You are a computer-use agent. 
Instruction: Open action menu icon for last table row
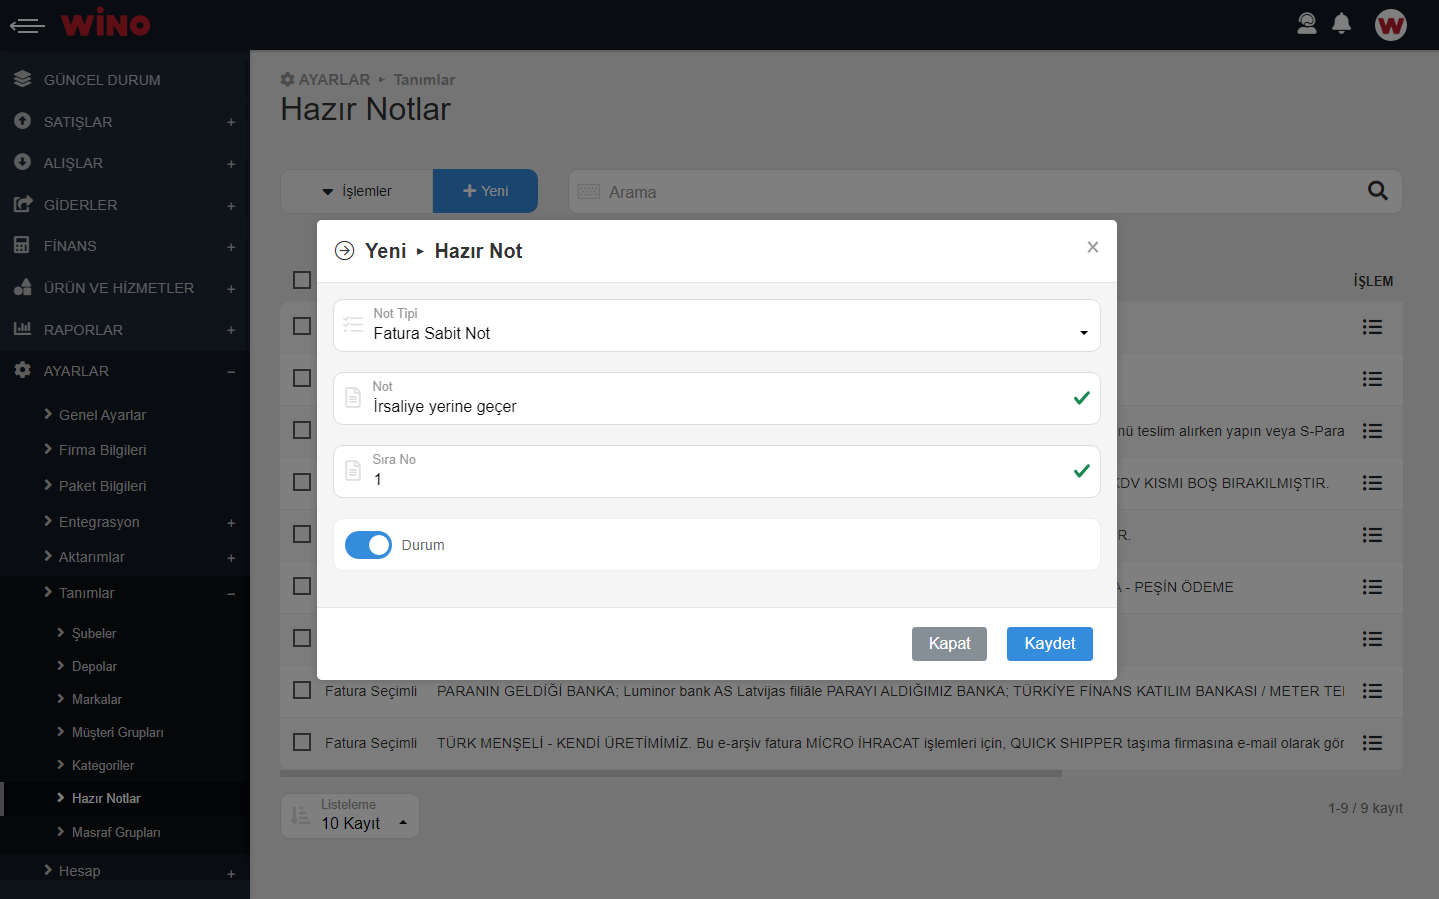coord(1372,743)
